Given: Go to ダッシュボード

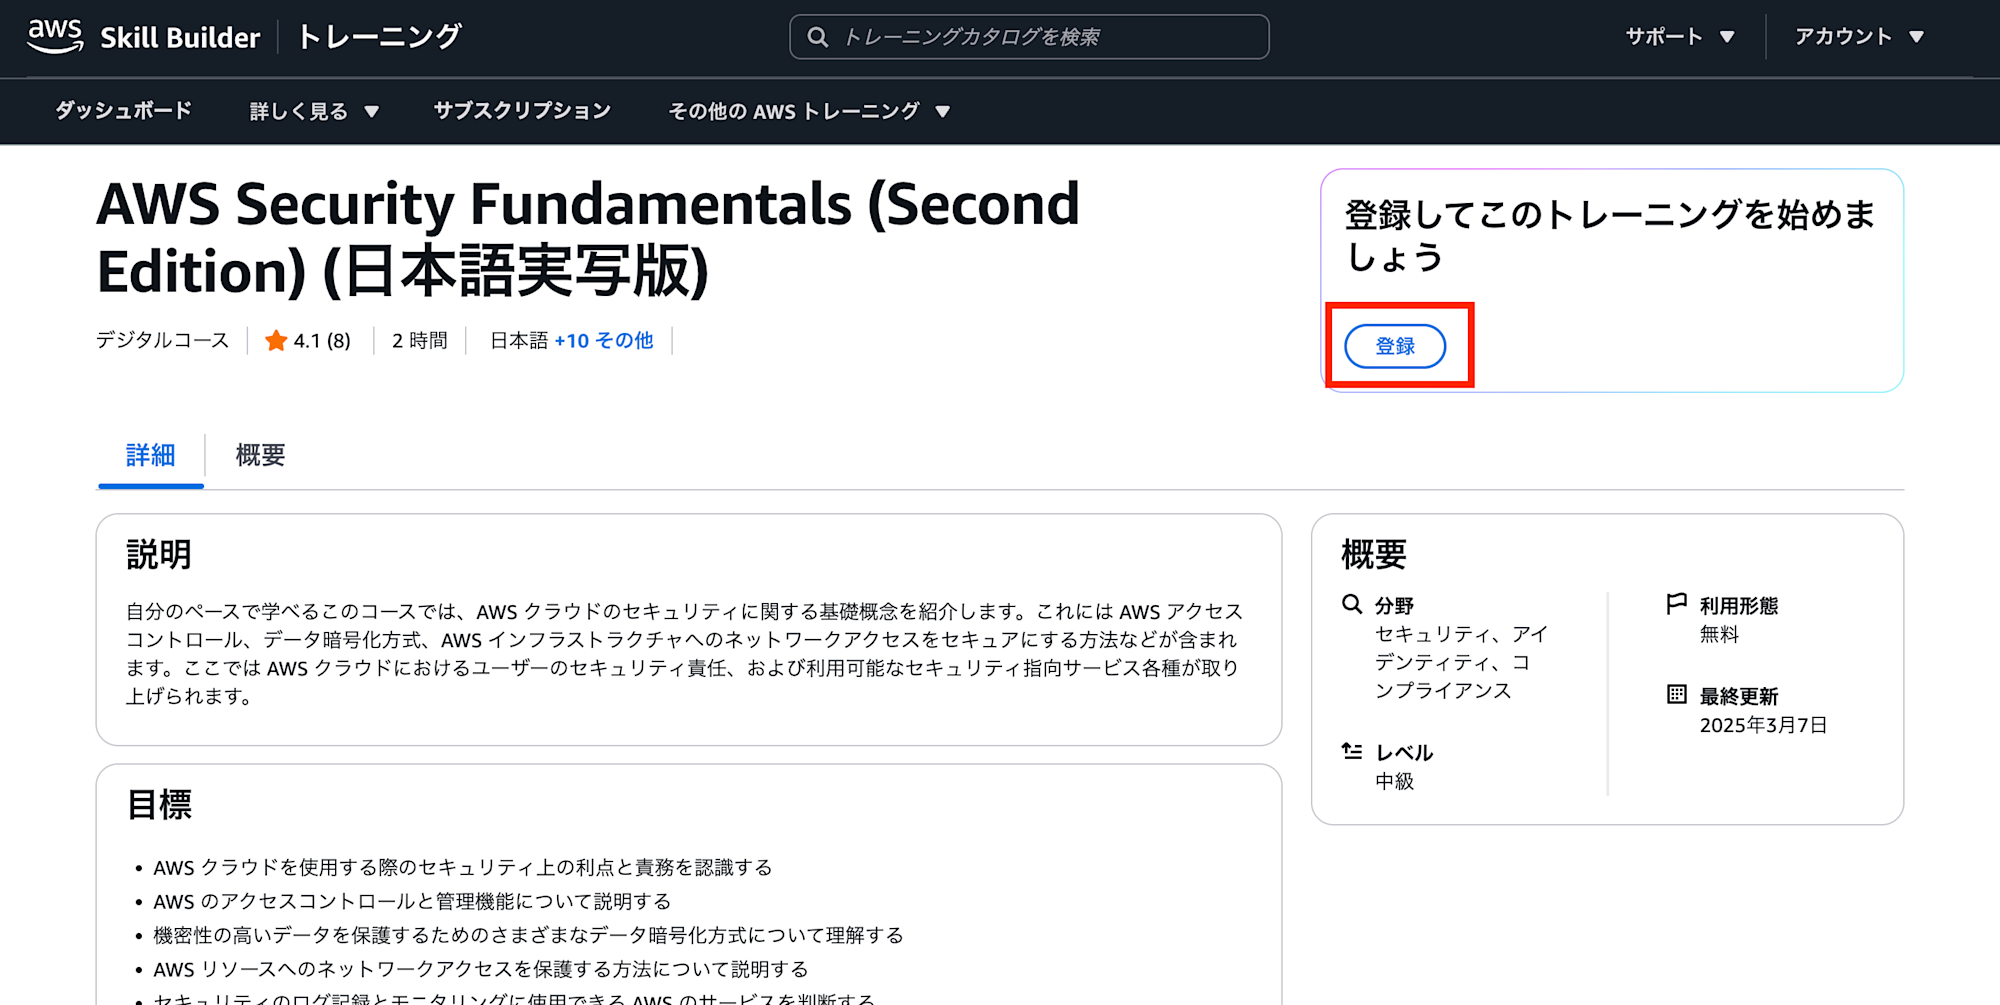Looking at the screenshot, I should (x=123, y=111).
